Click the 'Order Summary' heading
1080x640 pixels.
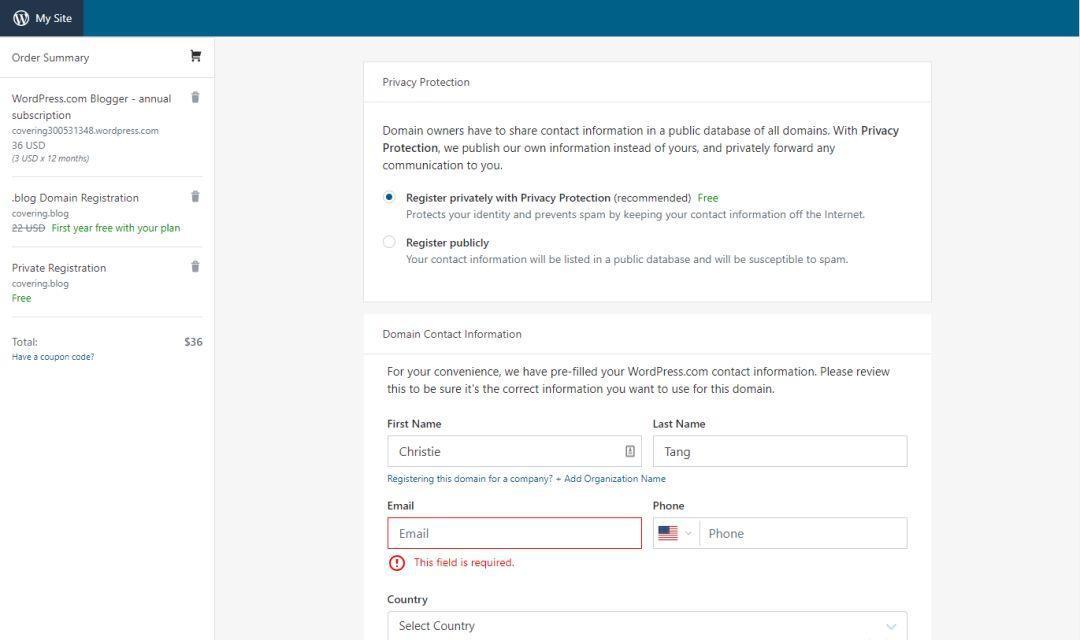click(x=50, y=58)
